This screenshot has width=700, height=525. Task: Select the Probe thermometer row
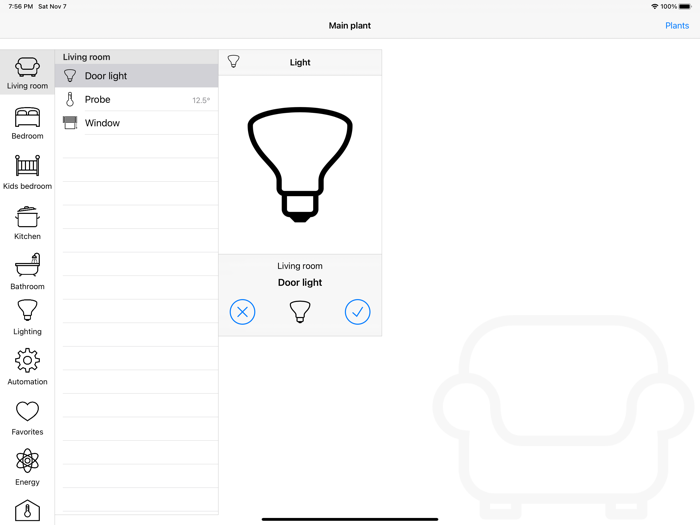coord(137,100)
